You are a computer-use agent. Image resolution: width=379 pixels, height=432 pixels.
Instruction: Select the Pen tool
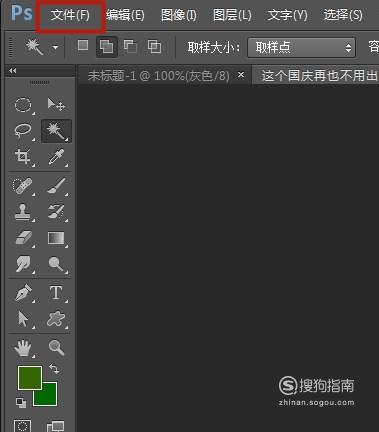[23, 293]
